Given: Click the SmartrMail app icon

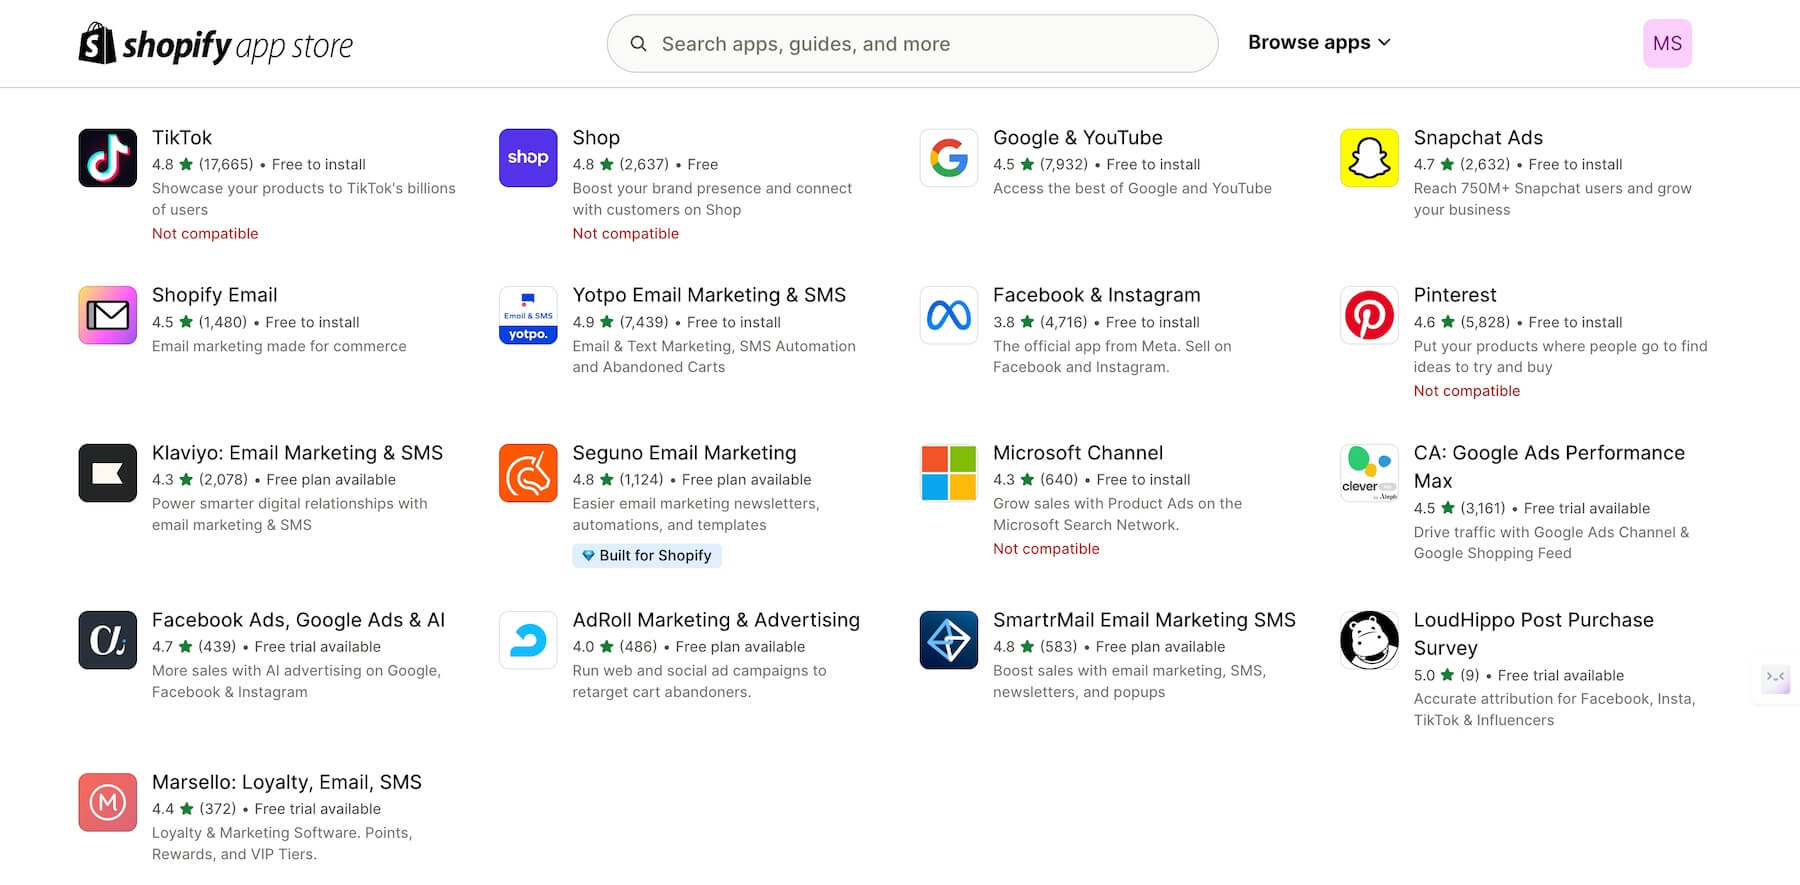Looking at the screenshot, I should 948,640.
